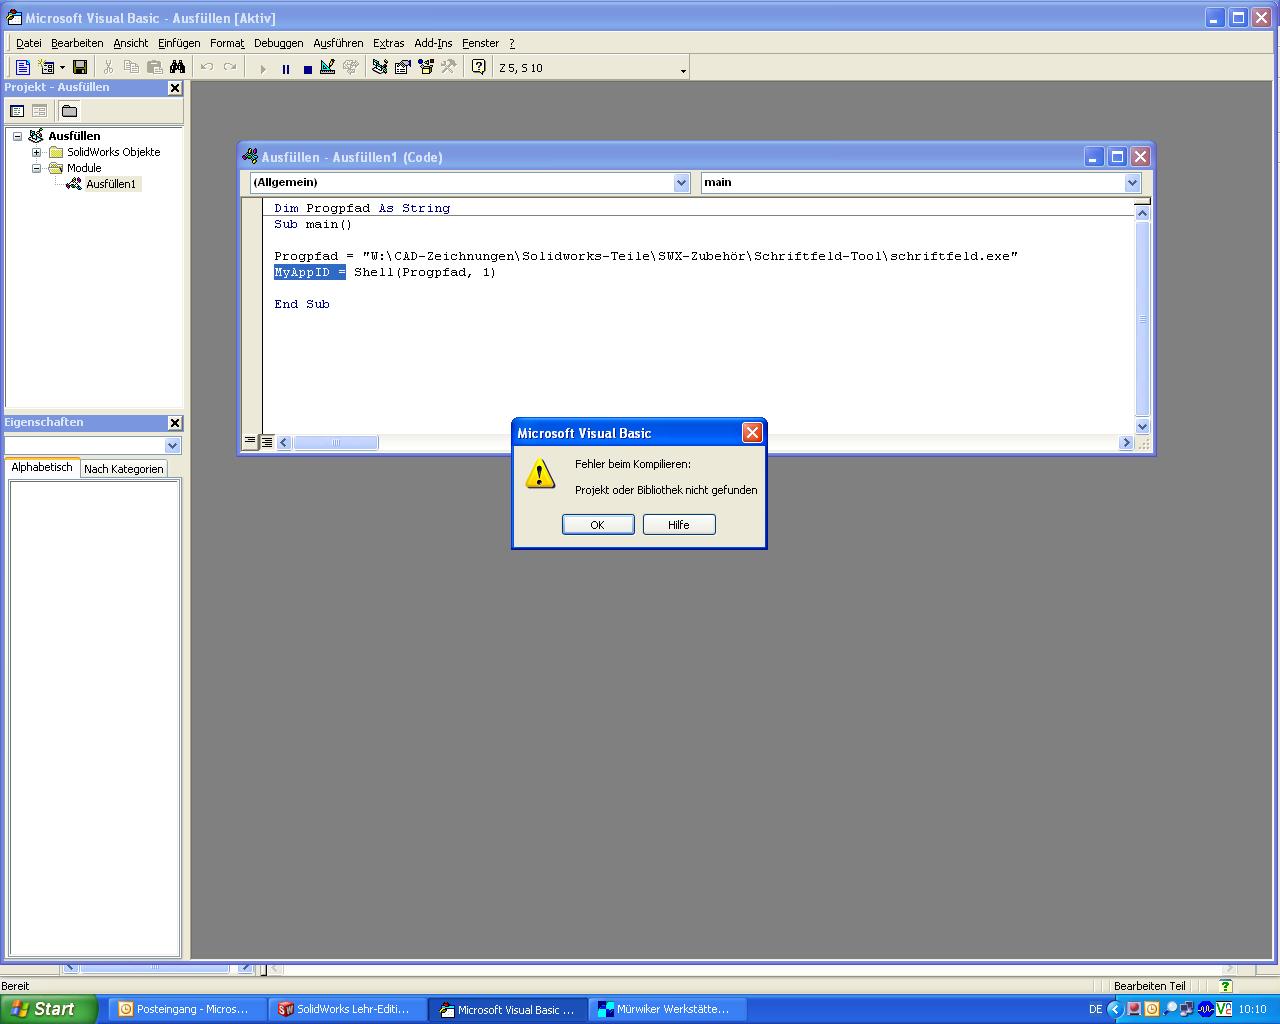Click the code window scroll-right arrow

point(1126,443)
